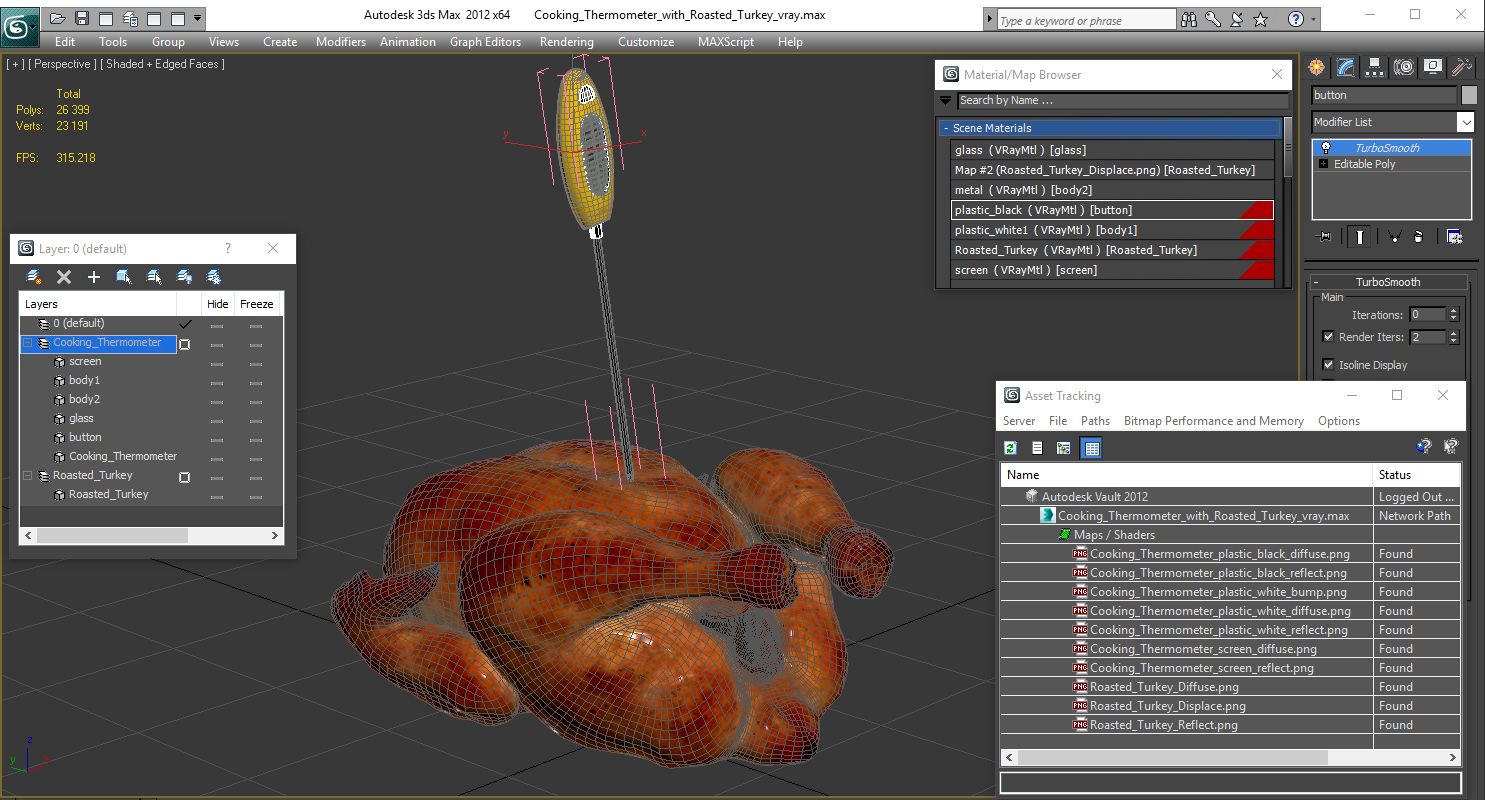
Task: Collapse Cooking_Thermometer layer tree
Action: pyautogui.click(x=28, y=343)
